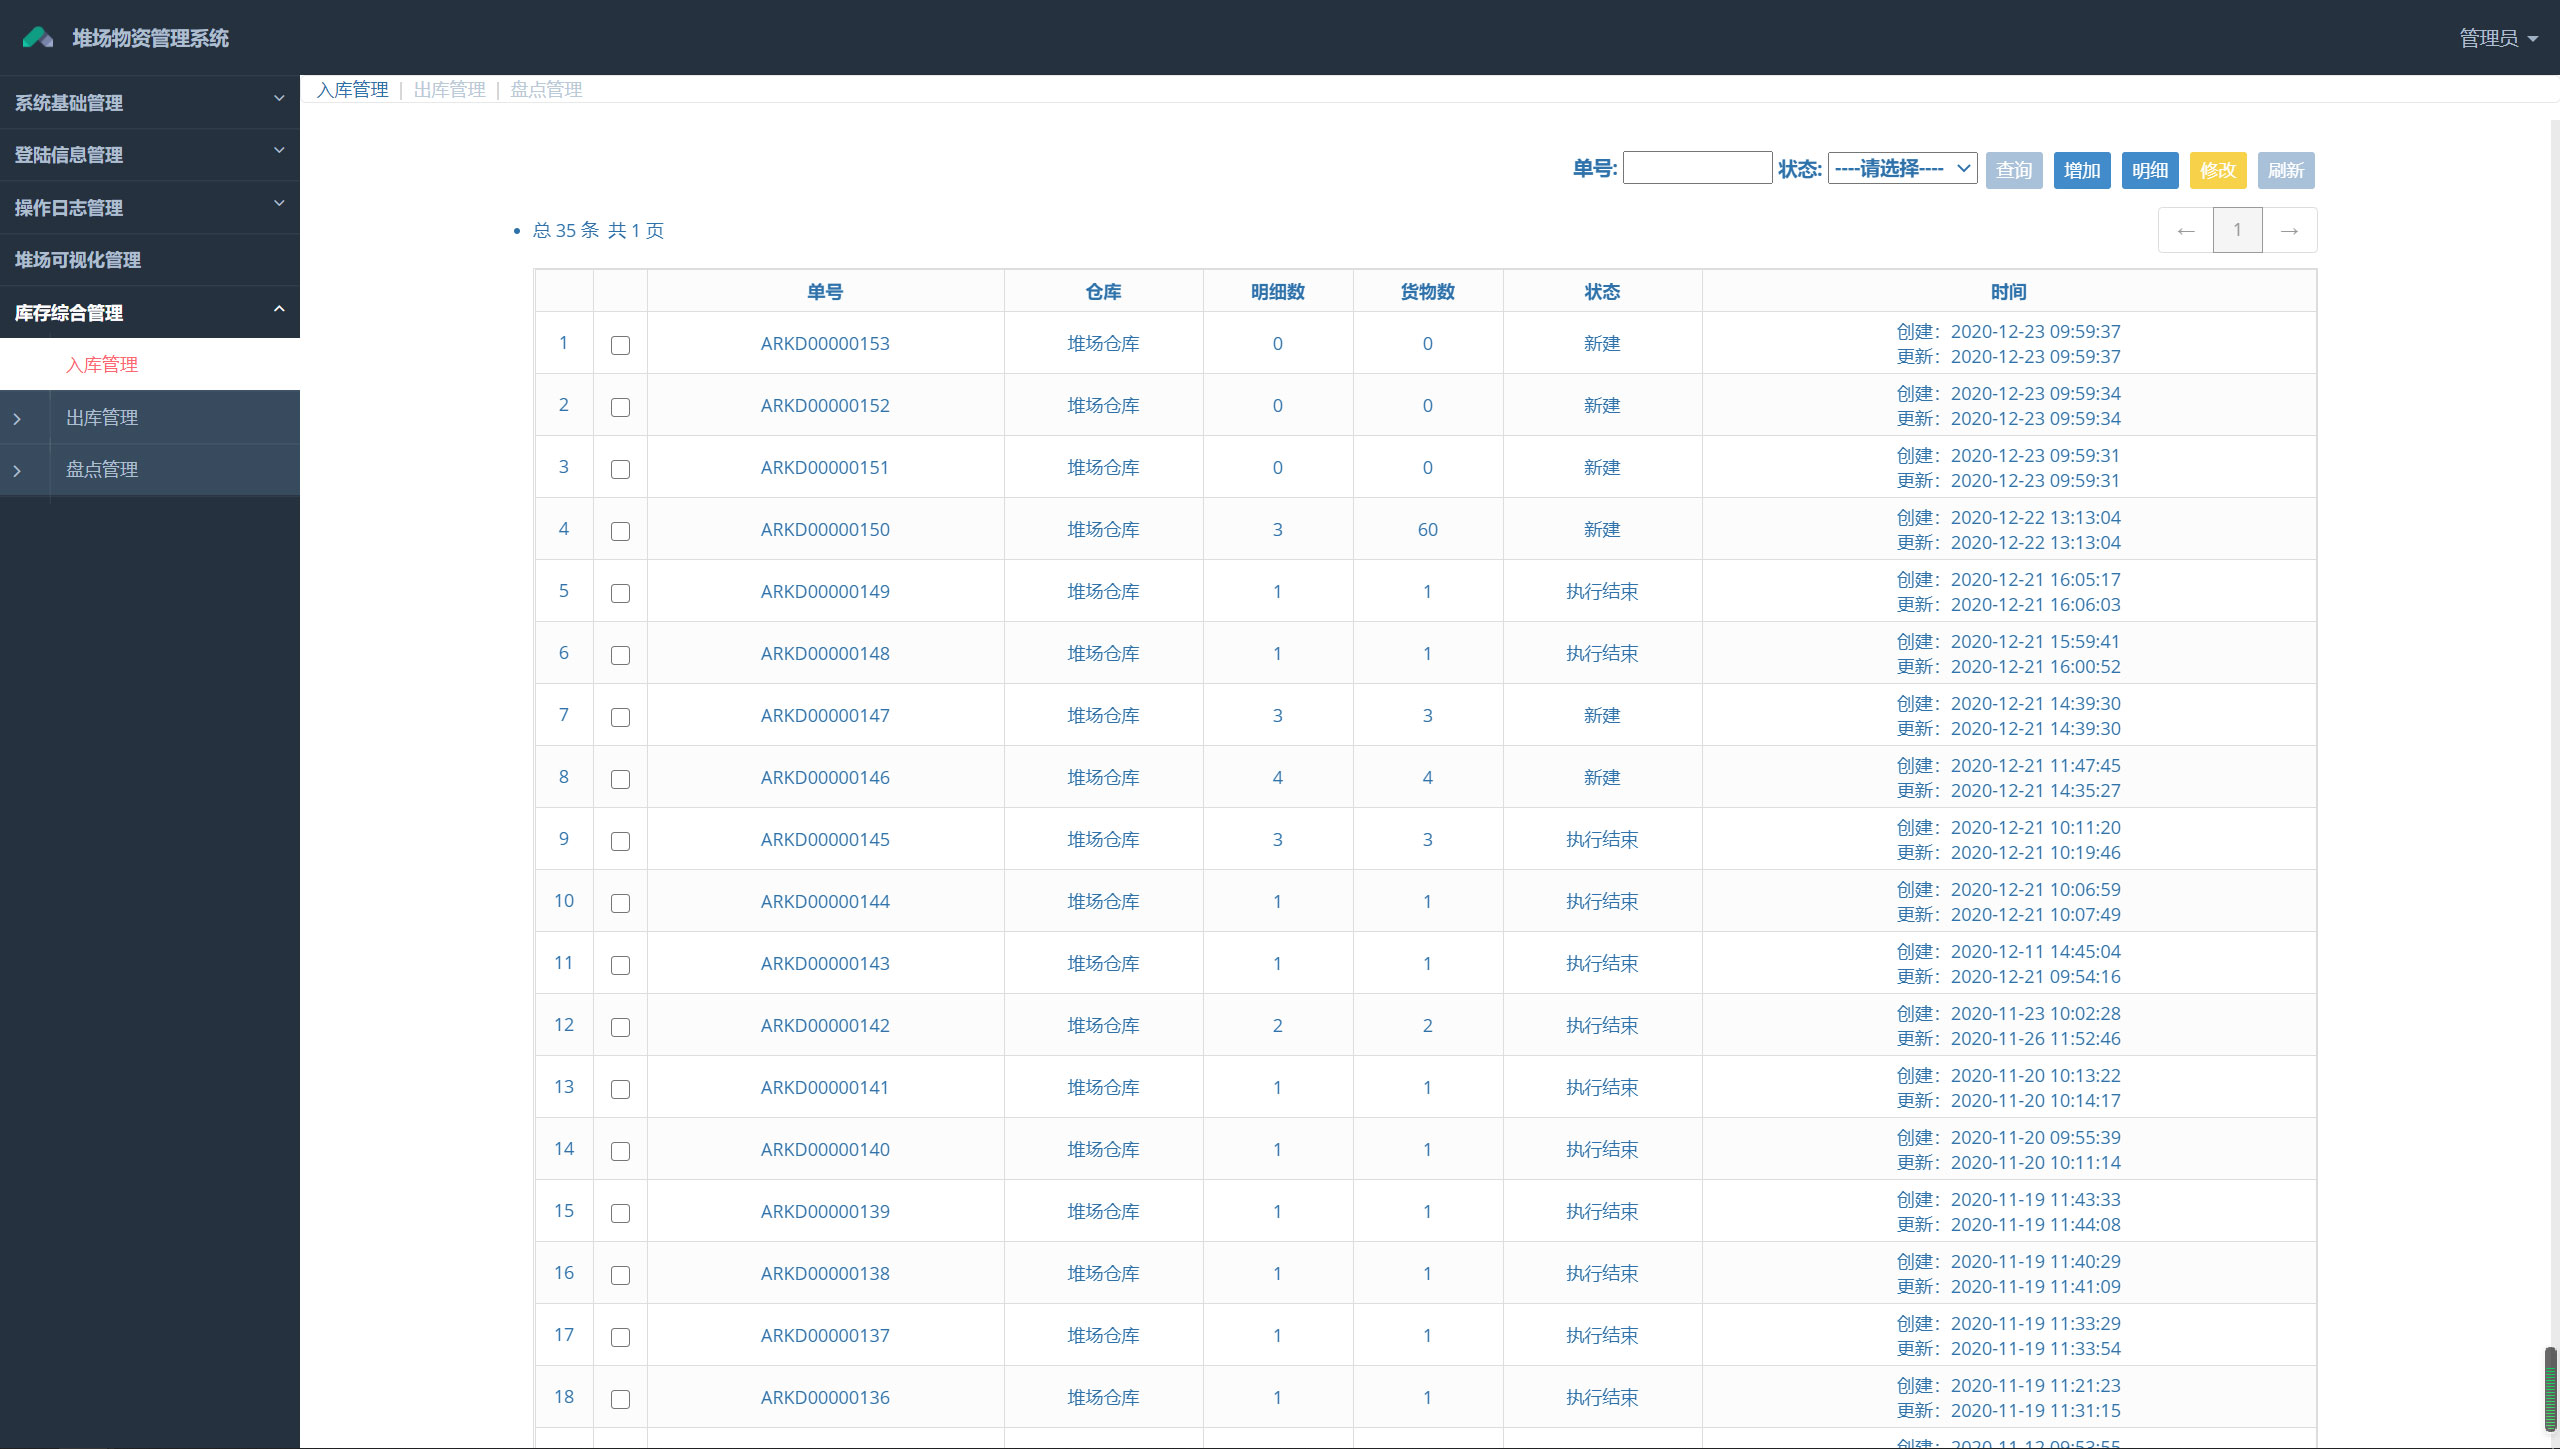Select checkbox for row 7 ARKD00000147
This screenshot has width=2560, height=1449.
point(621,716)
